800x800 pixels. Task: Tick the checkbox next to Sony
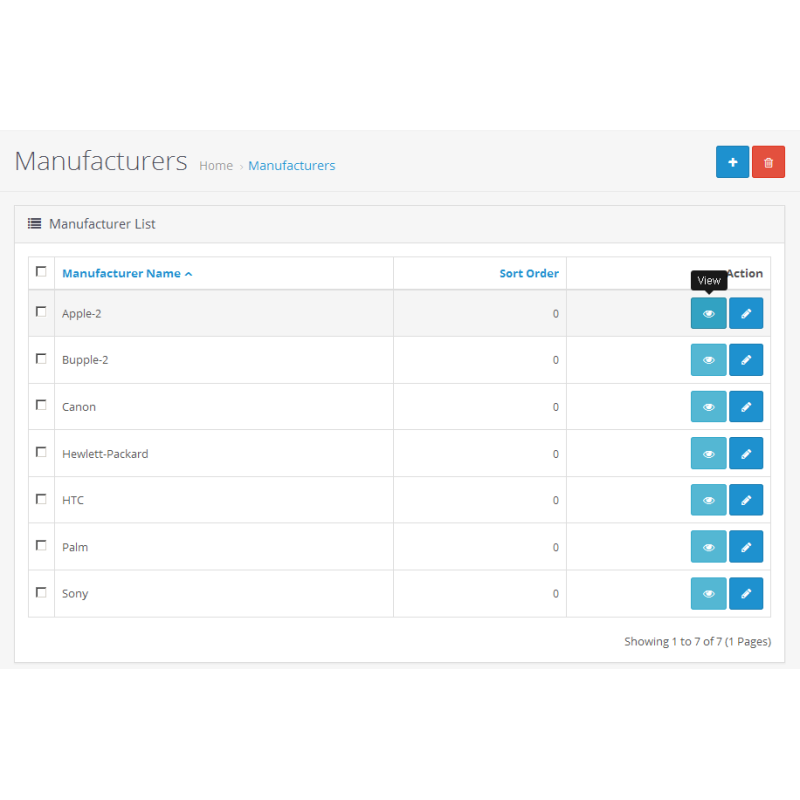pos(41,592)
